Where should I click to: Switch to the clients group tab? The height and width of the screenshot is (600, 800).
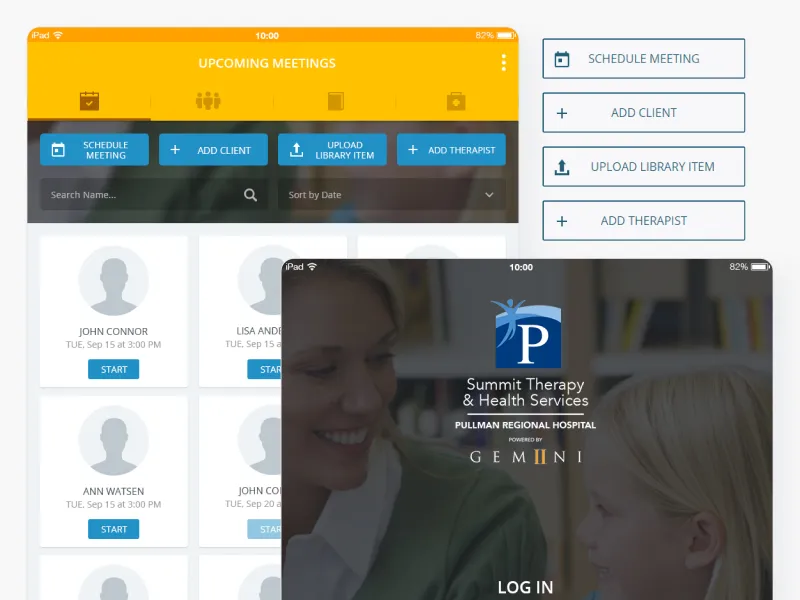208,101
